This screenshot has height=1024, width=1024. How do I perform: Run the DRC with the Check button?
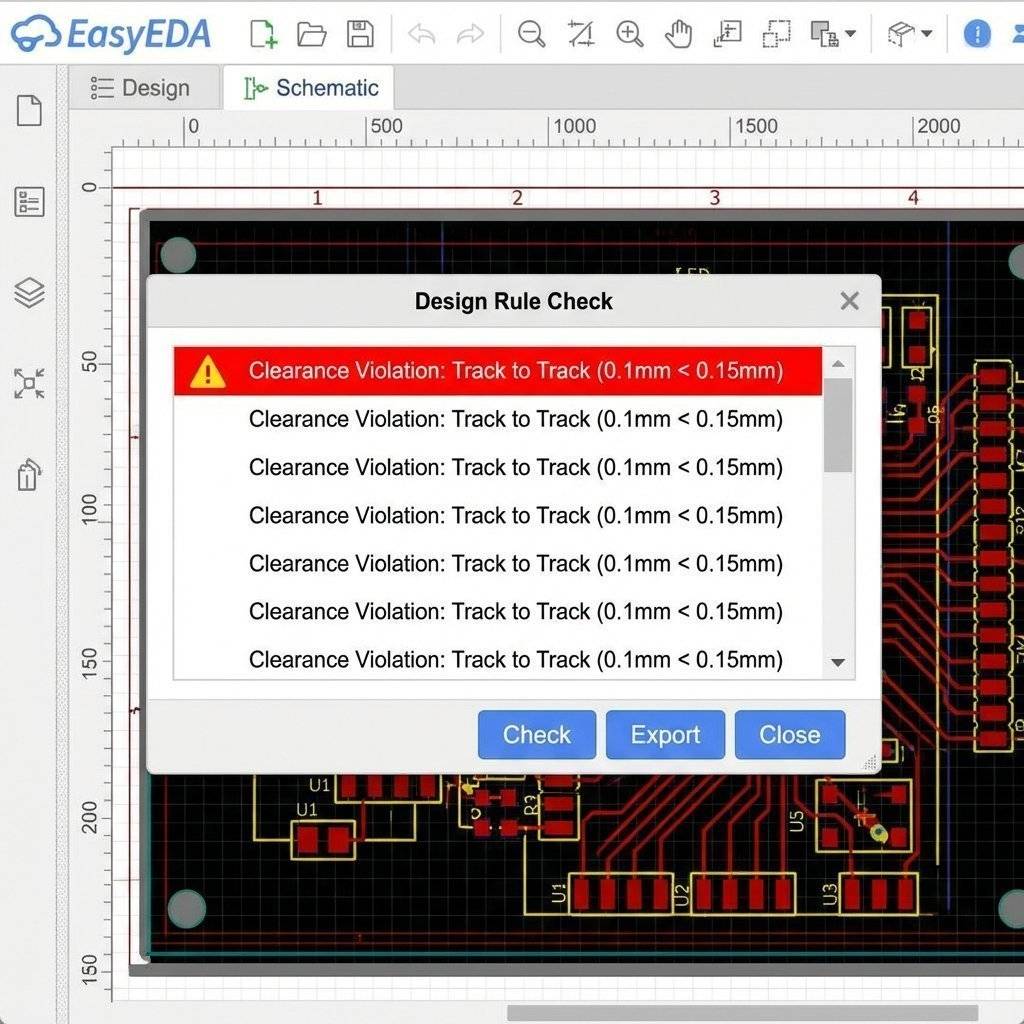tap(537, 735)
